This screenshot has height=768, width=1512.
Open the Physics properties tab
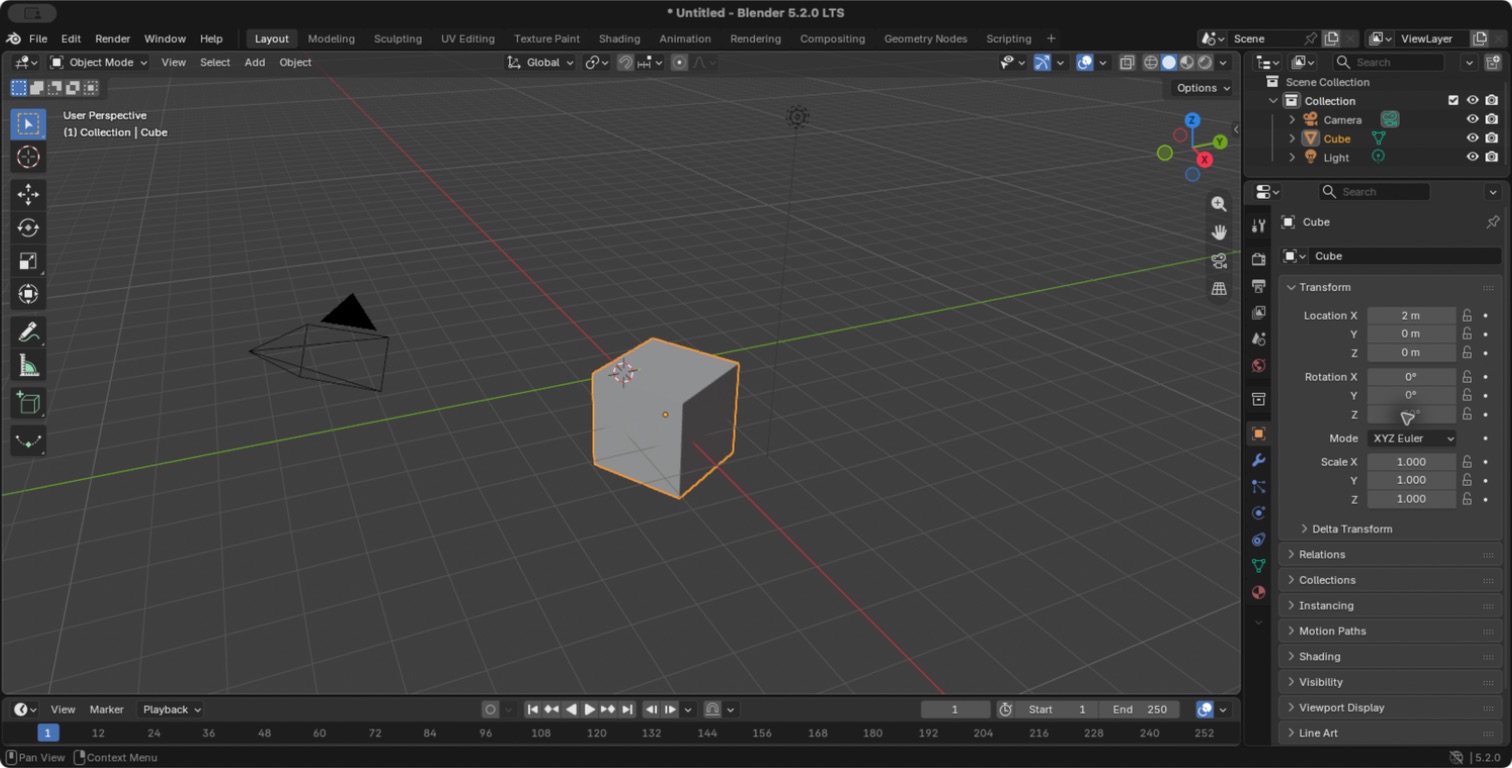coord(1259,513)
